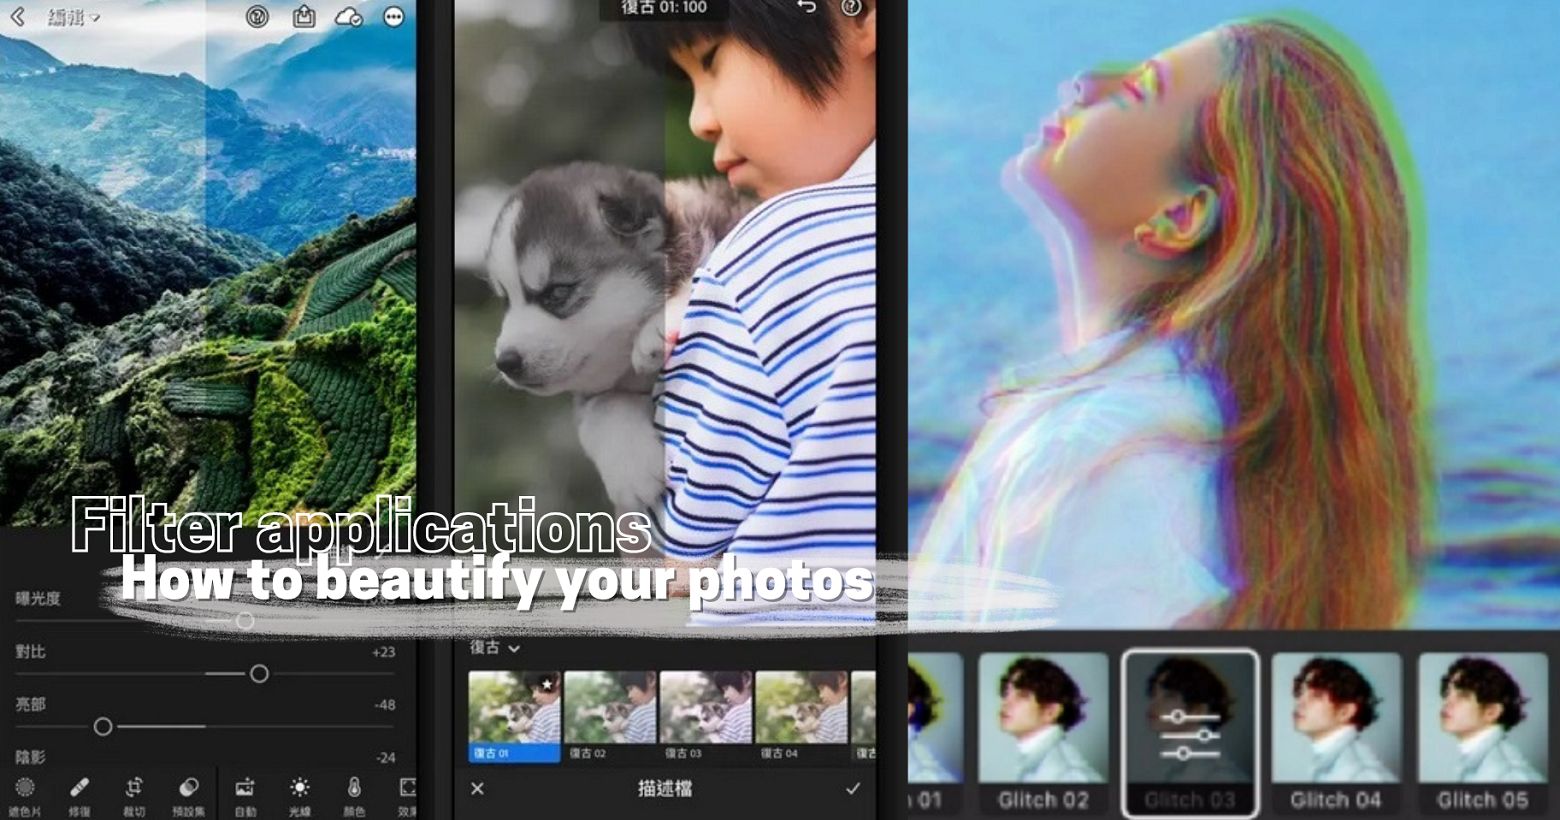Select the 復古 01 preset thumbnail

(515, 716)
